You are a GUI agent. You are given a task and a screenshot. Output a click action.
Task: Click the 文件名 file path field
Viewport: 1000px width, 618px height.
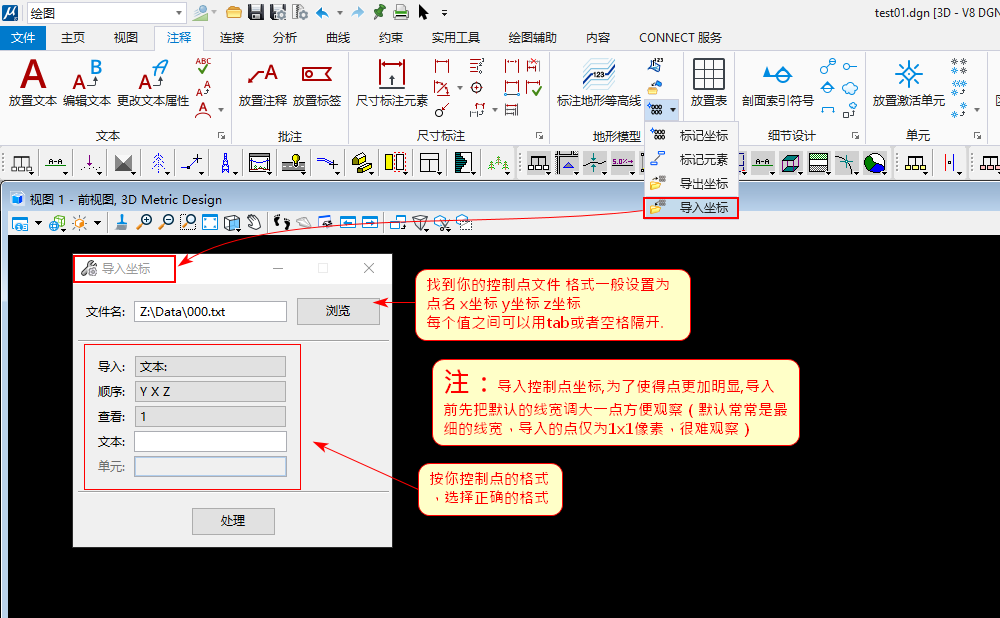point(210,312)
